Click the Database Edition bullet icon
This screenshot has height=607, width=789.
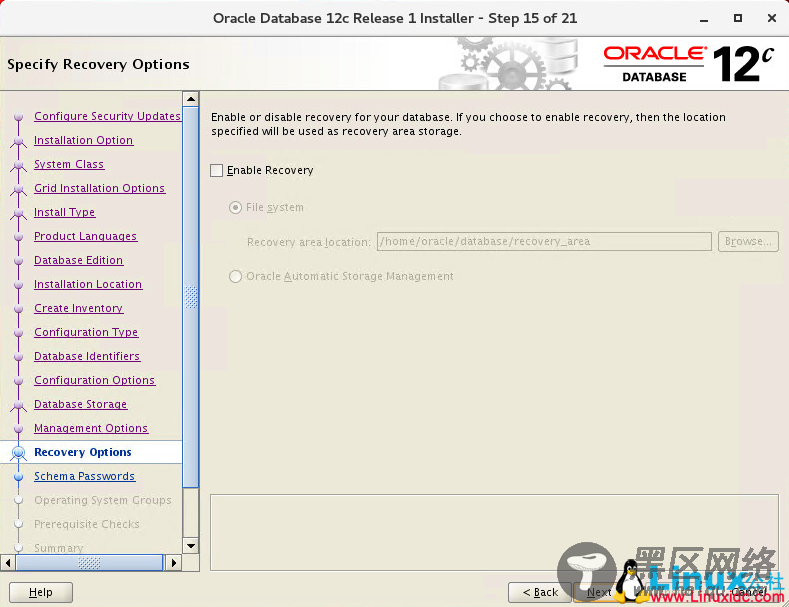(19, 261)
